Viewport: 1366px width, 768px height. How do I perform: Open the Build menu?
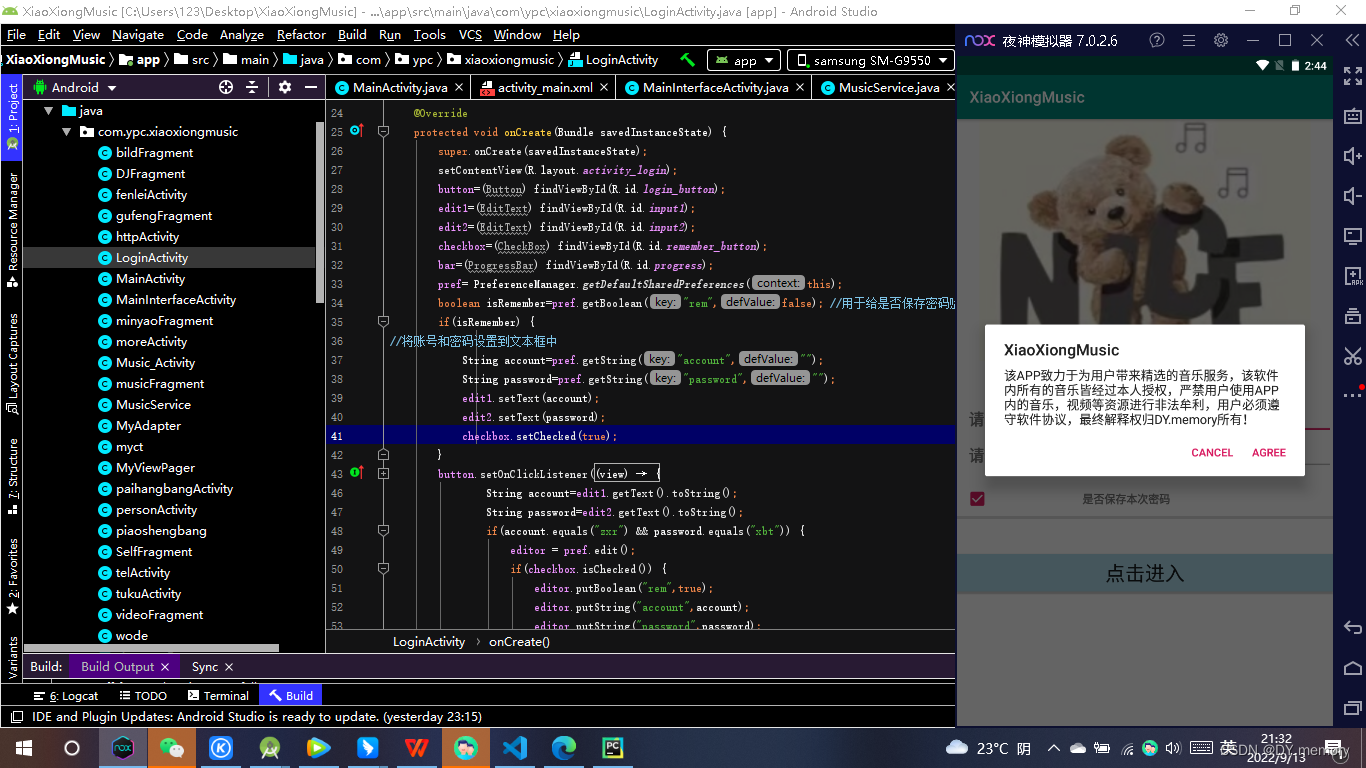(352, 34)
